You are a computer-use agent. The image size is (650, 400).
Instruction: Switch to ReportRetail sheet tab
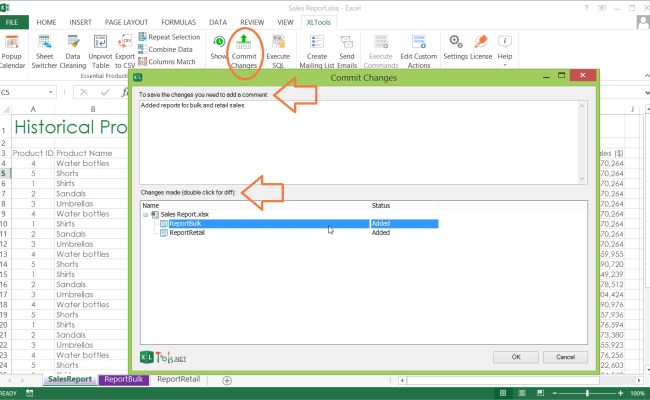(179, 379)
